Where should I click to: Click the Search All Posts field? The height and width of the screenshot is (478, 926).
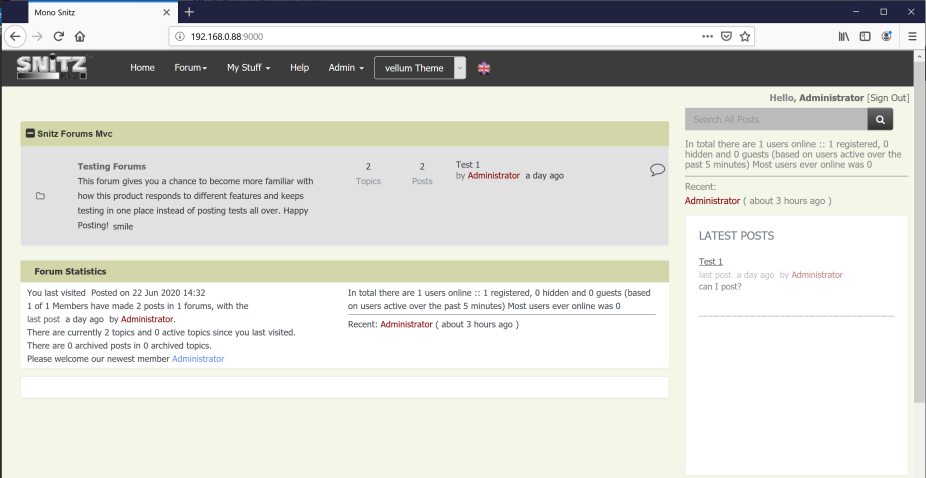[775, 120]
